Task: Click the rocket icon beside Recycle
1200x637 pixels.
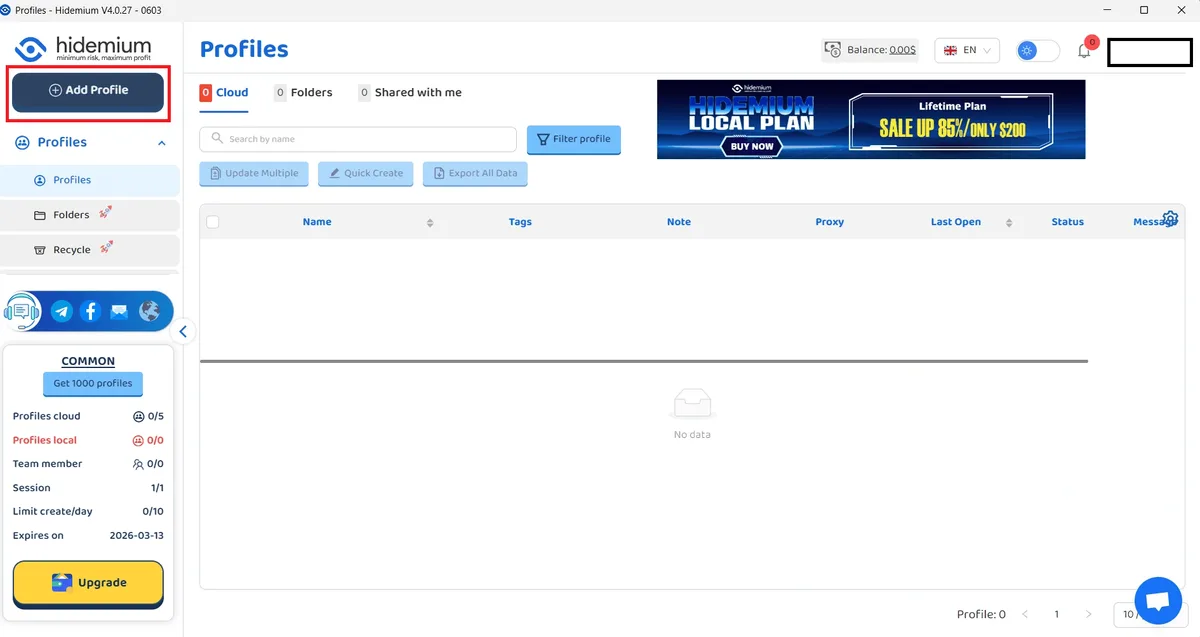Action: coord(106,247)
